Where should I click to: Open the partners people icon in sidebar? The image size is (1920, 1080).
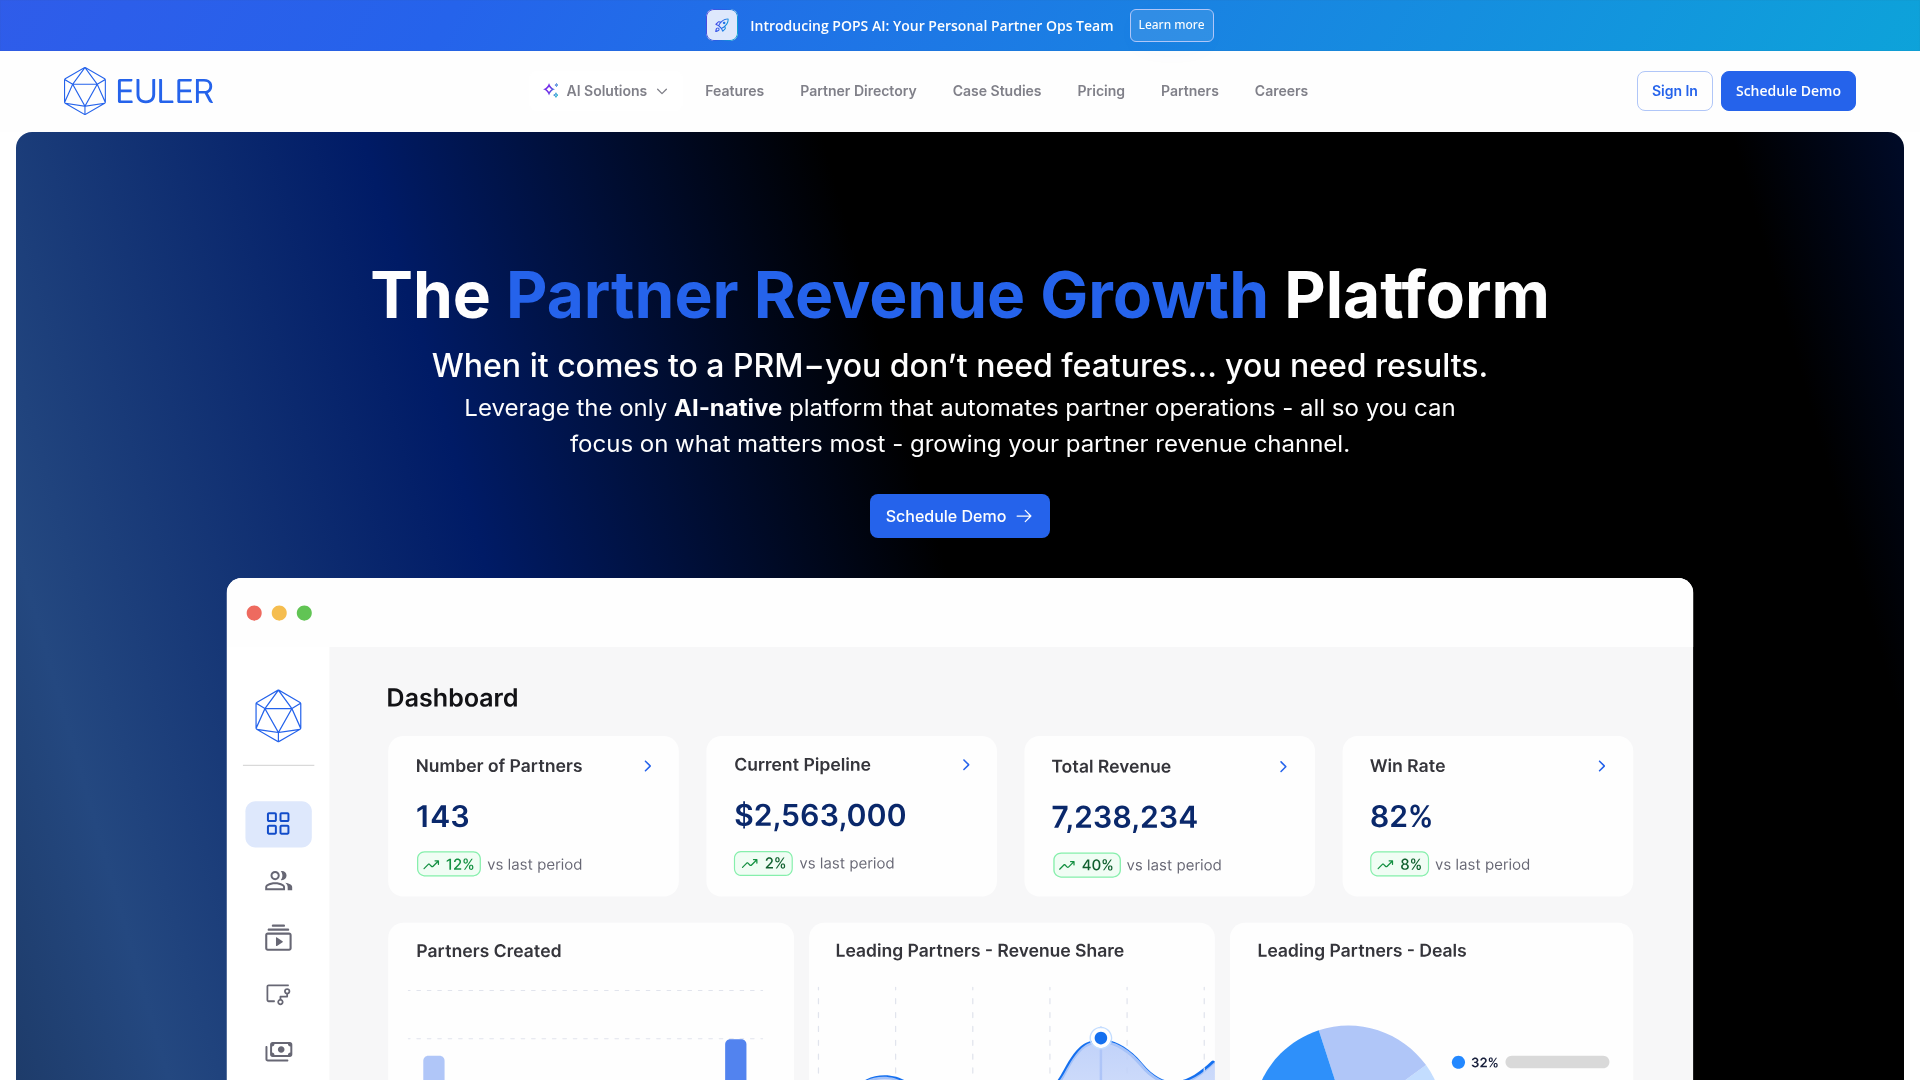(278, 881)
